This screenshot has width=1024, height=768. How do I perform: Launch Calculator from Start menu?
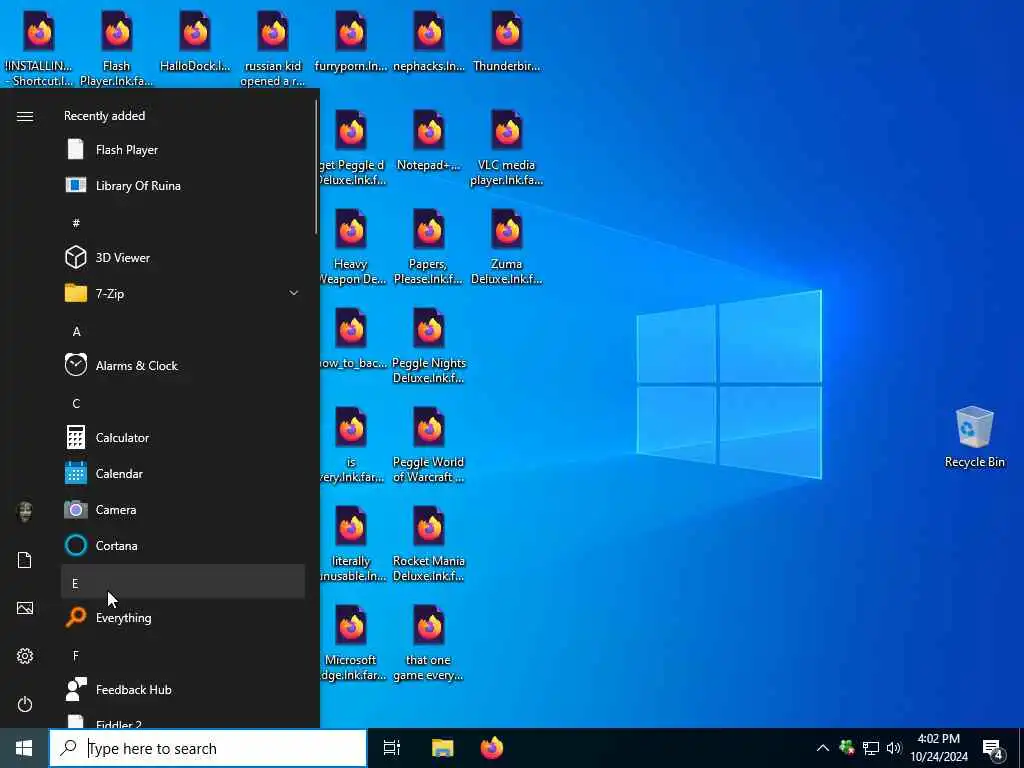(x=183, y=437)
